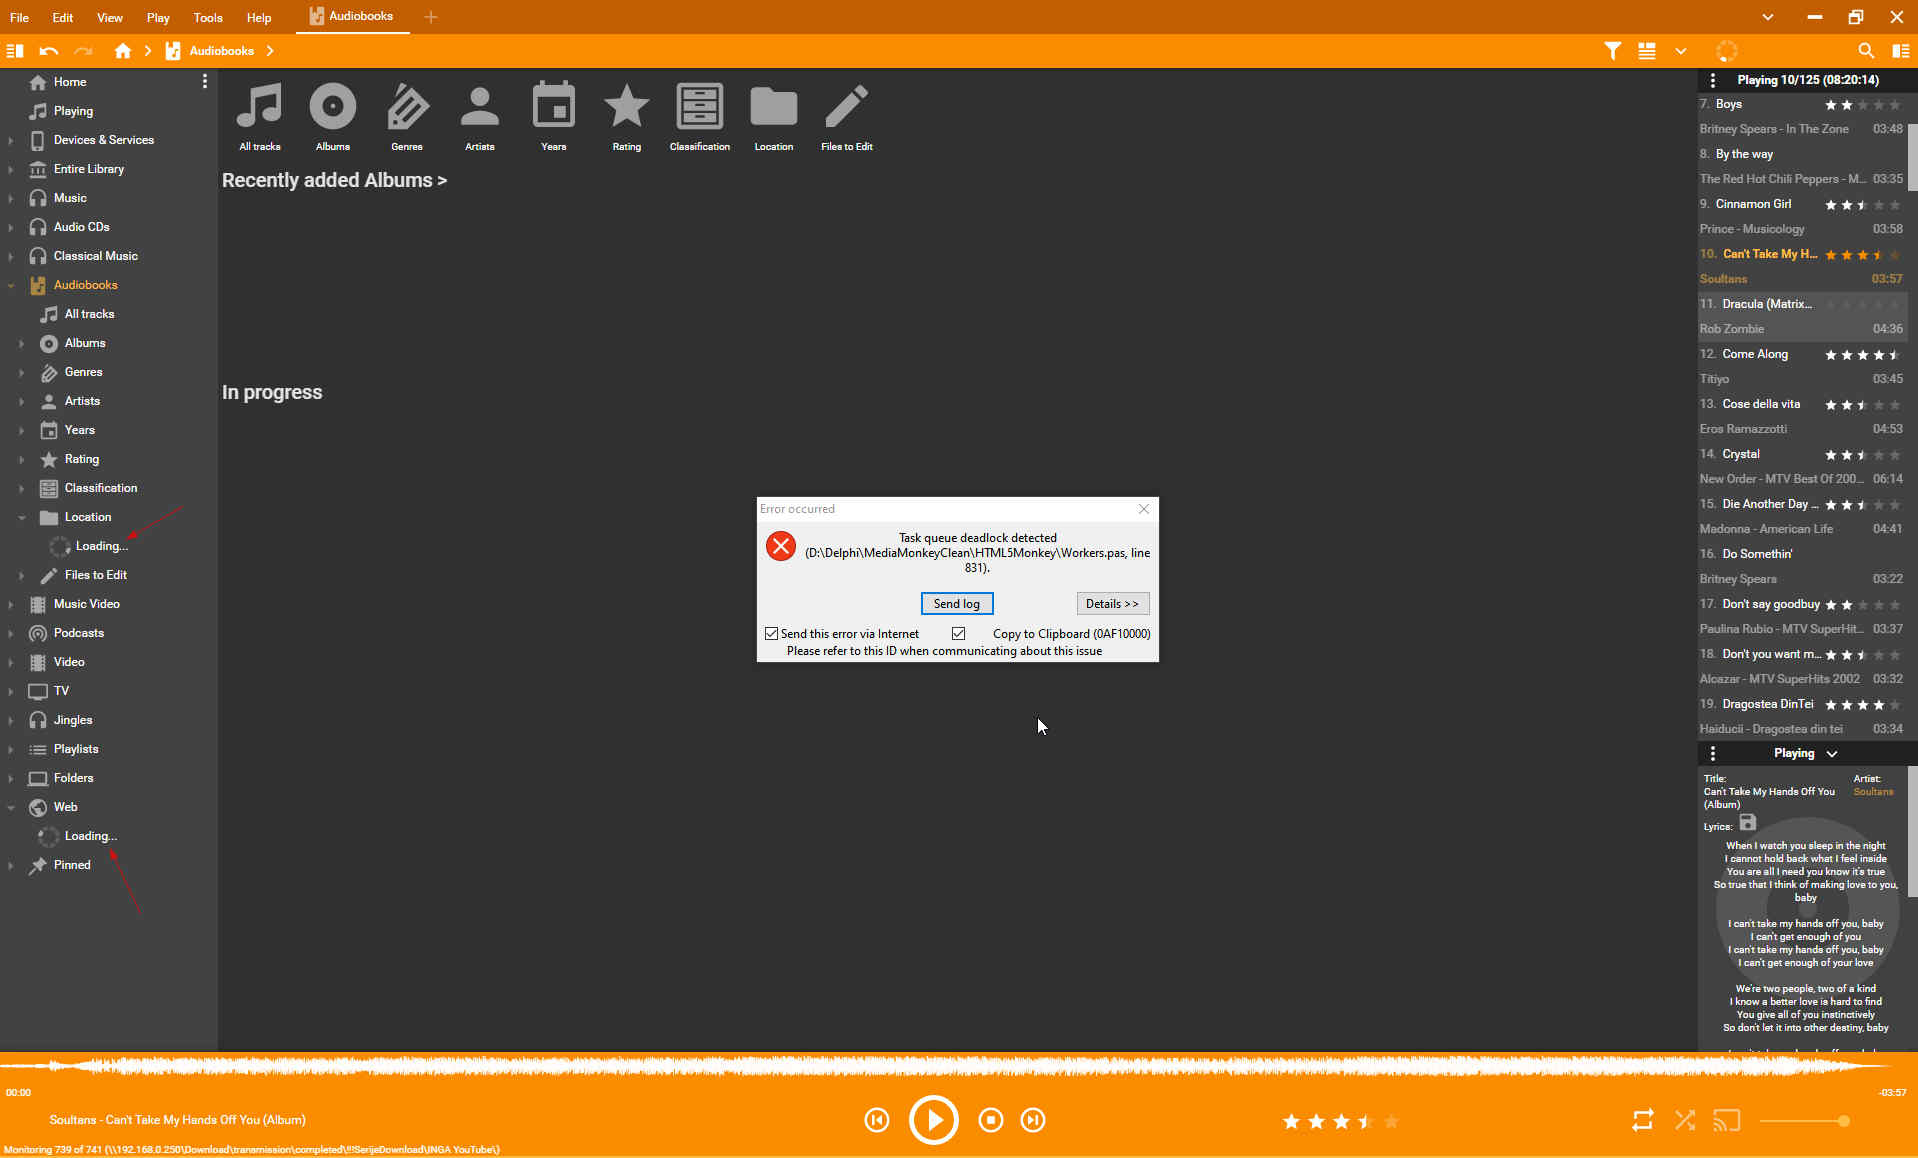Adjust the volume slider handle

point(1843,1121)
